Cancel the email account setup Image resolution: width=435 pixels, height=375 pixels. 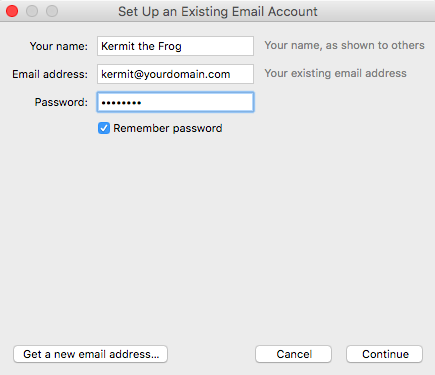coord(293,354)
